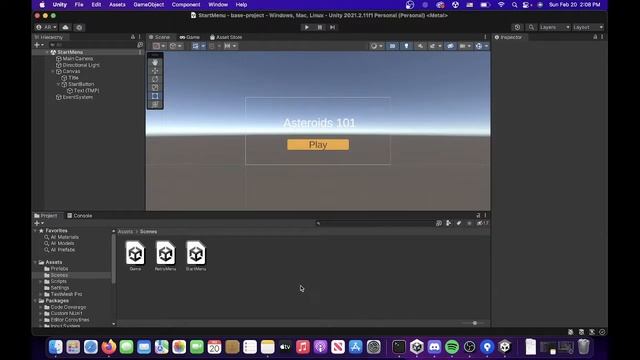Select EventSystem in Hierarchy
The height and width of the screenshot is (360, 640).
78,97
